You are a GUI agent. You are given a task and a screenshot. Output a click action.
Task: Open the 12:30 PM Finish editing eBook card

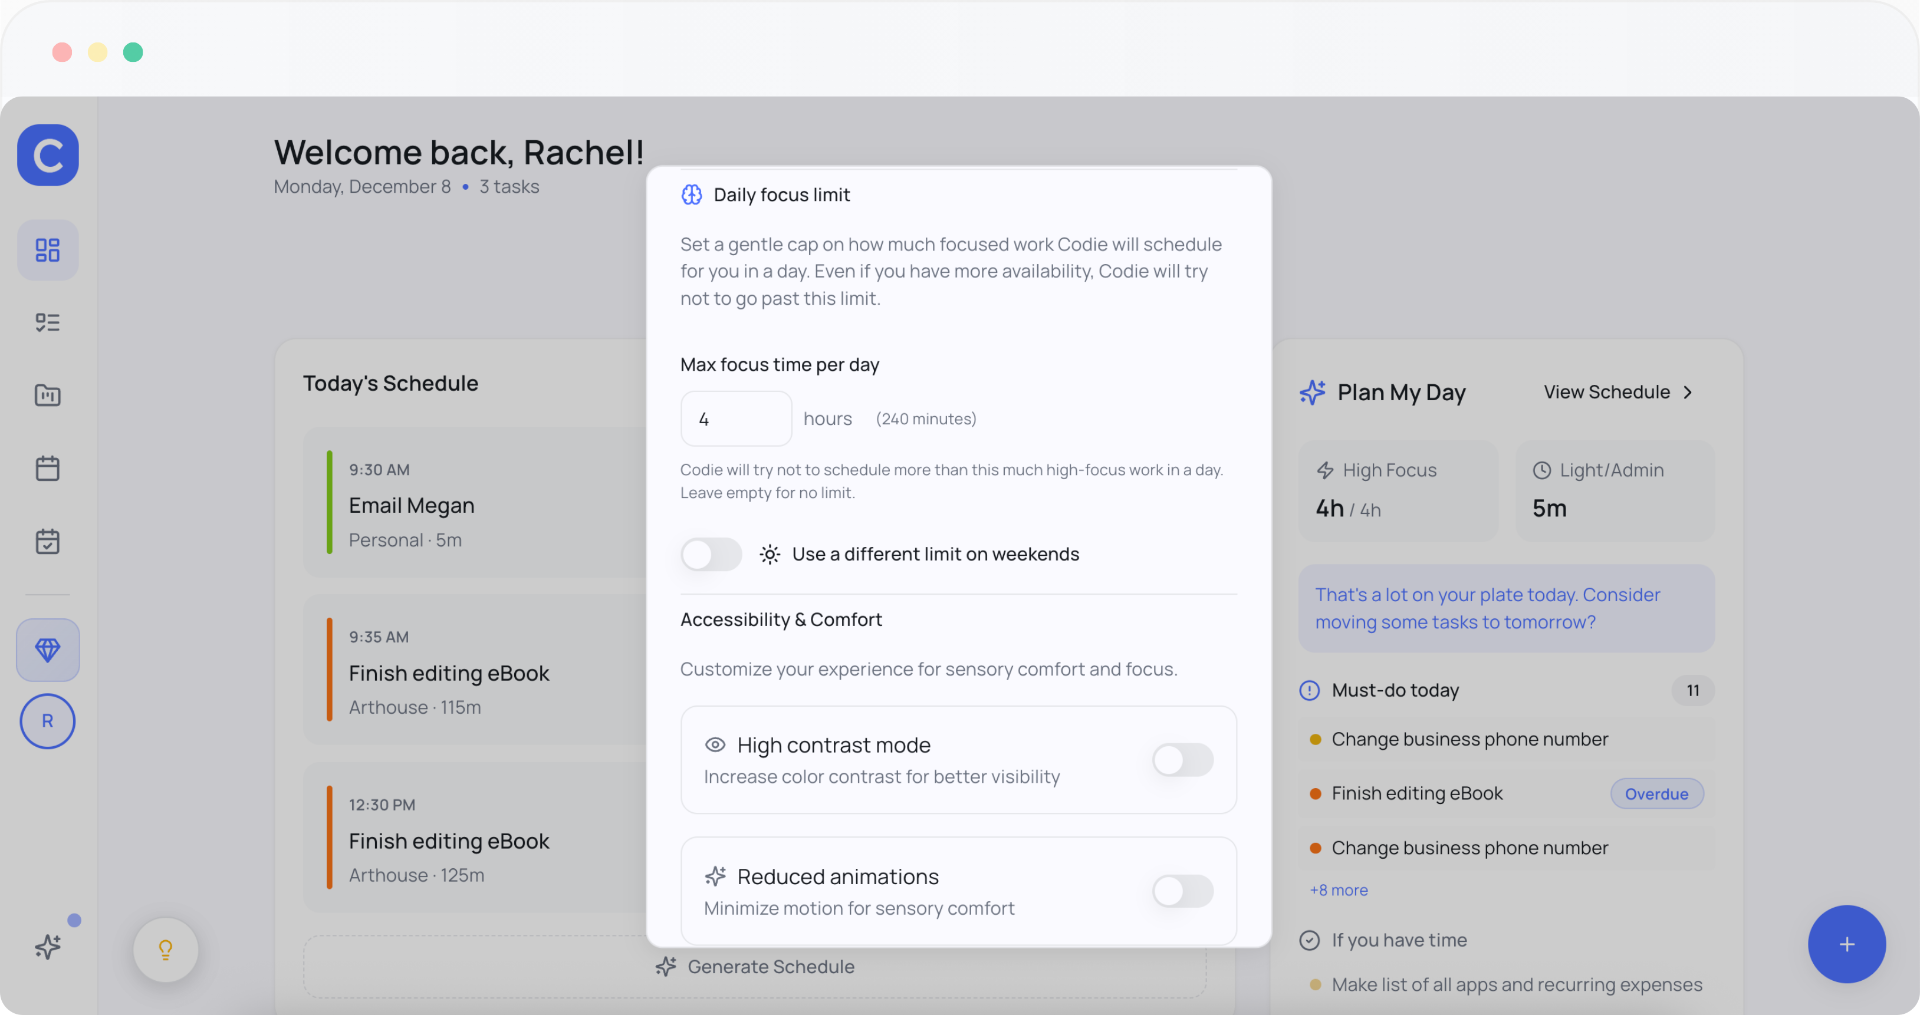tap(476, 838)
